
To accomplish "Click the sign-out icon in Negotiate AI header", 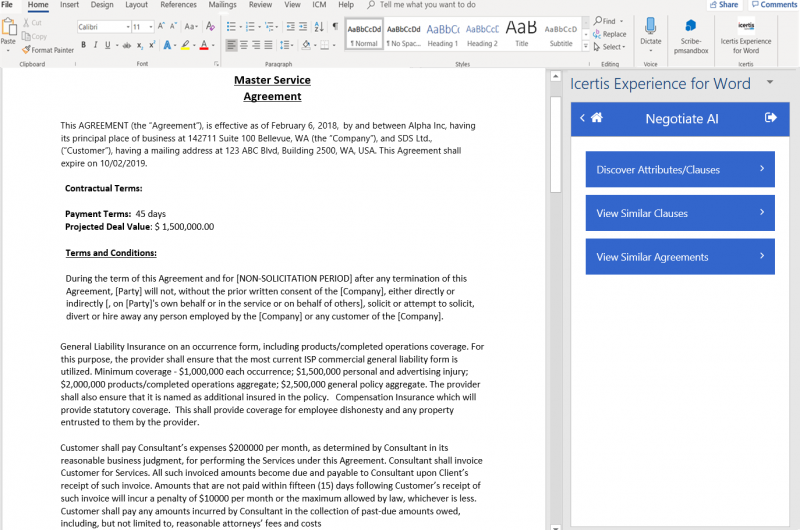I will coord(770,118).
